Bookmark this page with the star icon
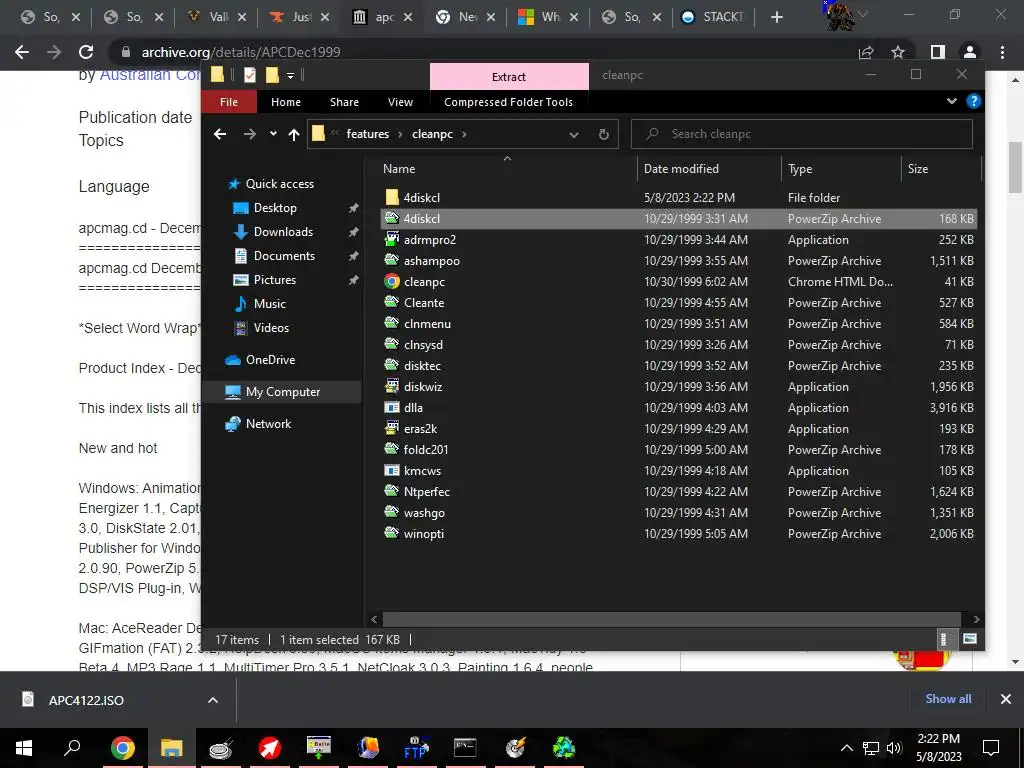The width and height of the screenshot is (1024, 768). tap(898, 52)
